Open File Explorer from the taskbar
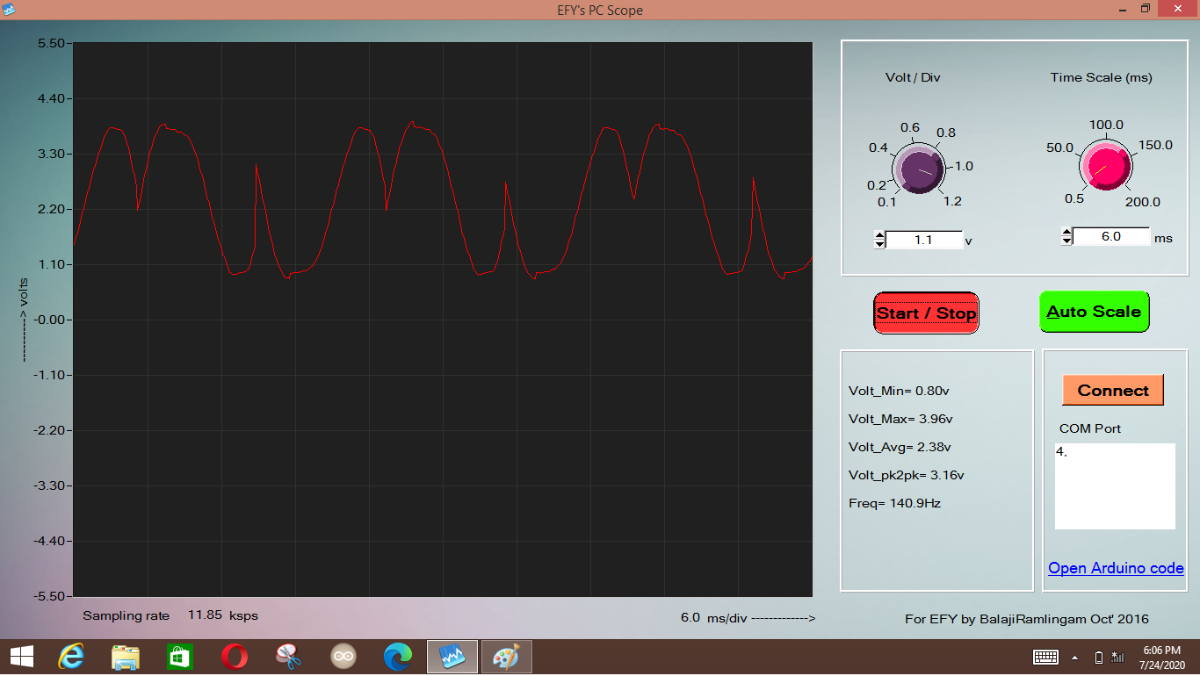This screenshot has height=676, width=1200. (125, 657)
